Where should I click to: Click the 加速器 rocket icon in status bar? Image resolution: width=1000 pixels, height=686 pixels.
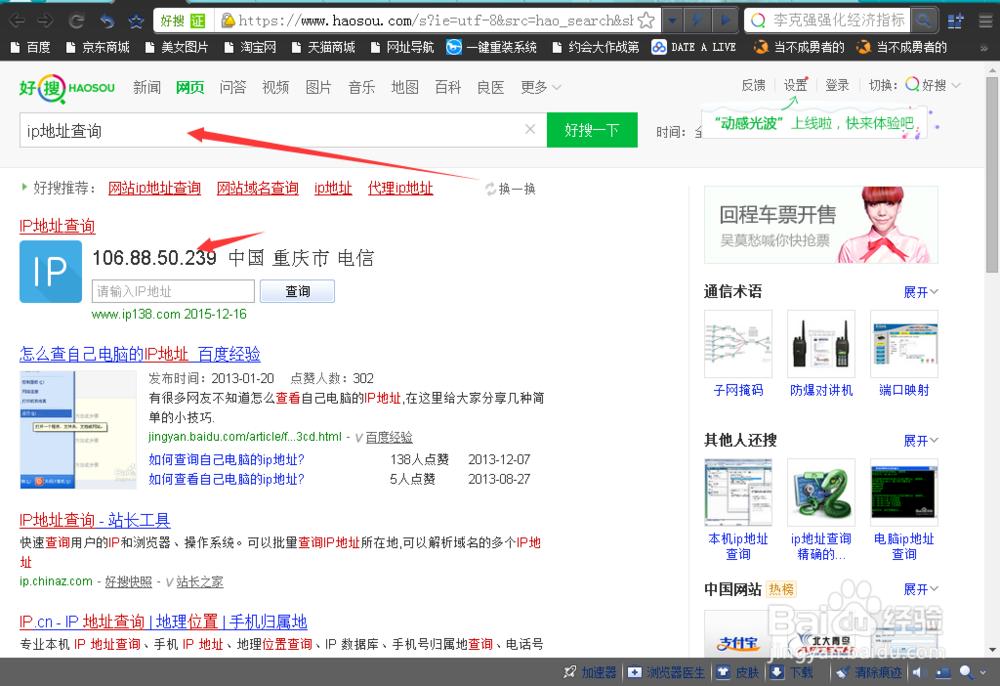(x=570, y=672)
